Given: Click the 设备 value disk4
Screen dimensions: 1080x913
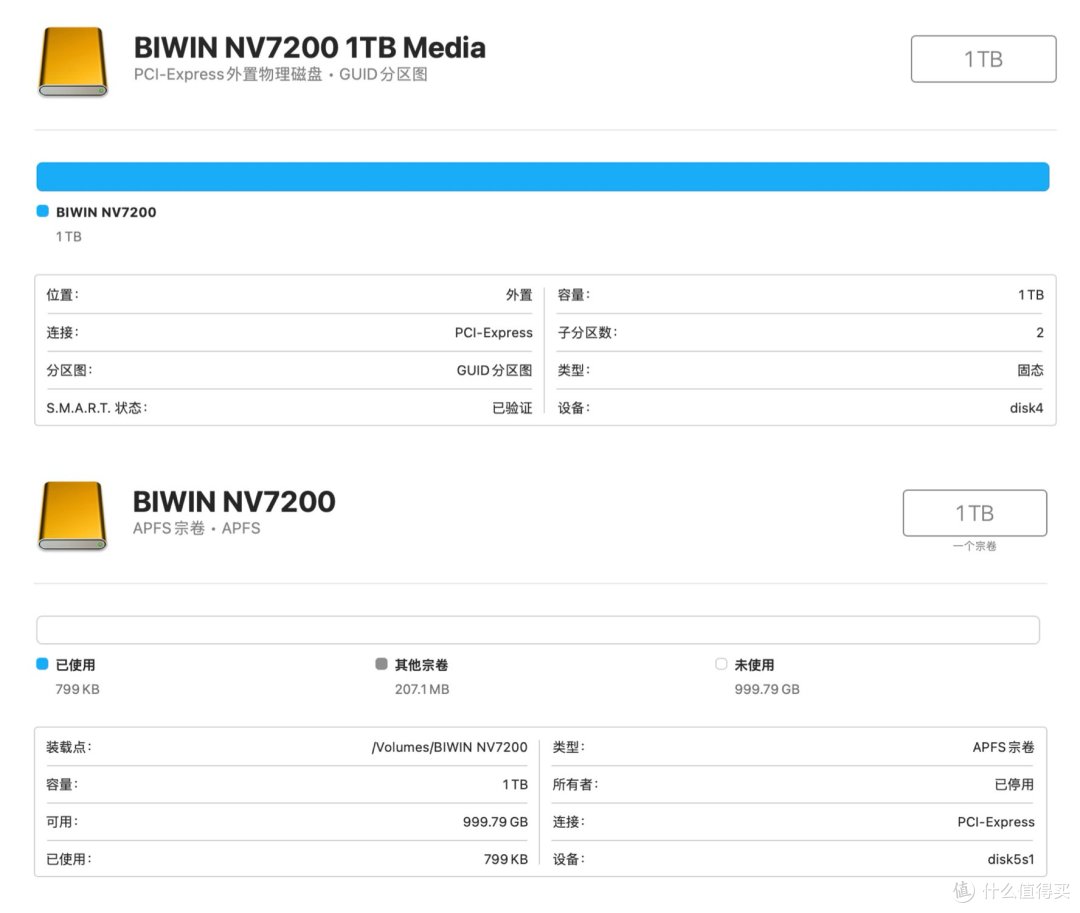Looking at the screenshot, I should point(1026,408).
